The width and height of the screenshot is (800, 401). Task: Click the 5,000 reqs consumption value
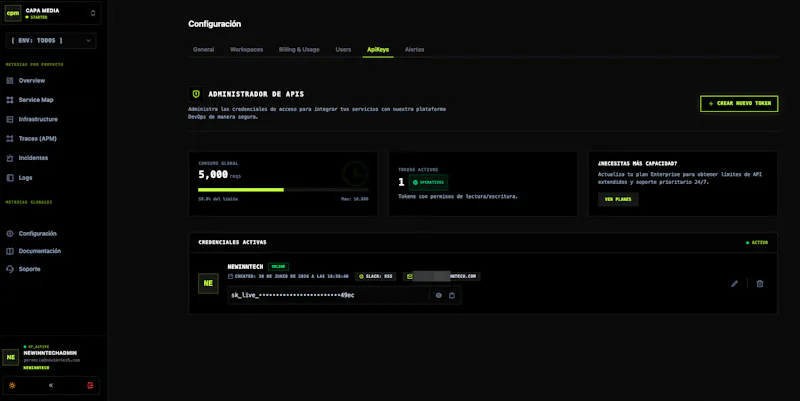(219, 174)
